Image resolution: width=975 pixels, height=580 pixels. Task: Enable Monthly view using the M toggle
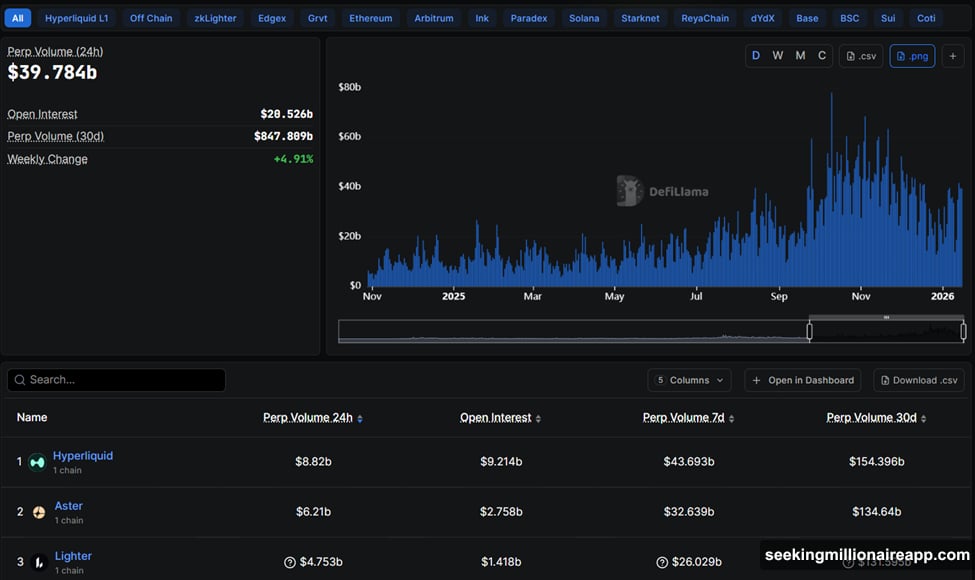[799, 55]
